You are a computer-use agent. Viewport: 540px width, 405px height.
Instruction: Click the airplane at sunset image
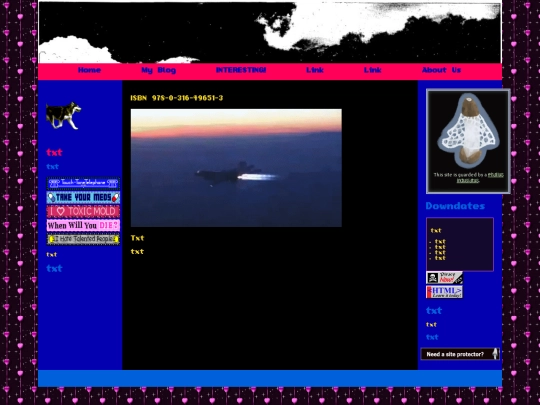click(x=236, y=168)
